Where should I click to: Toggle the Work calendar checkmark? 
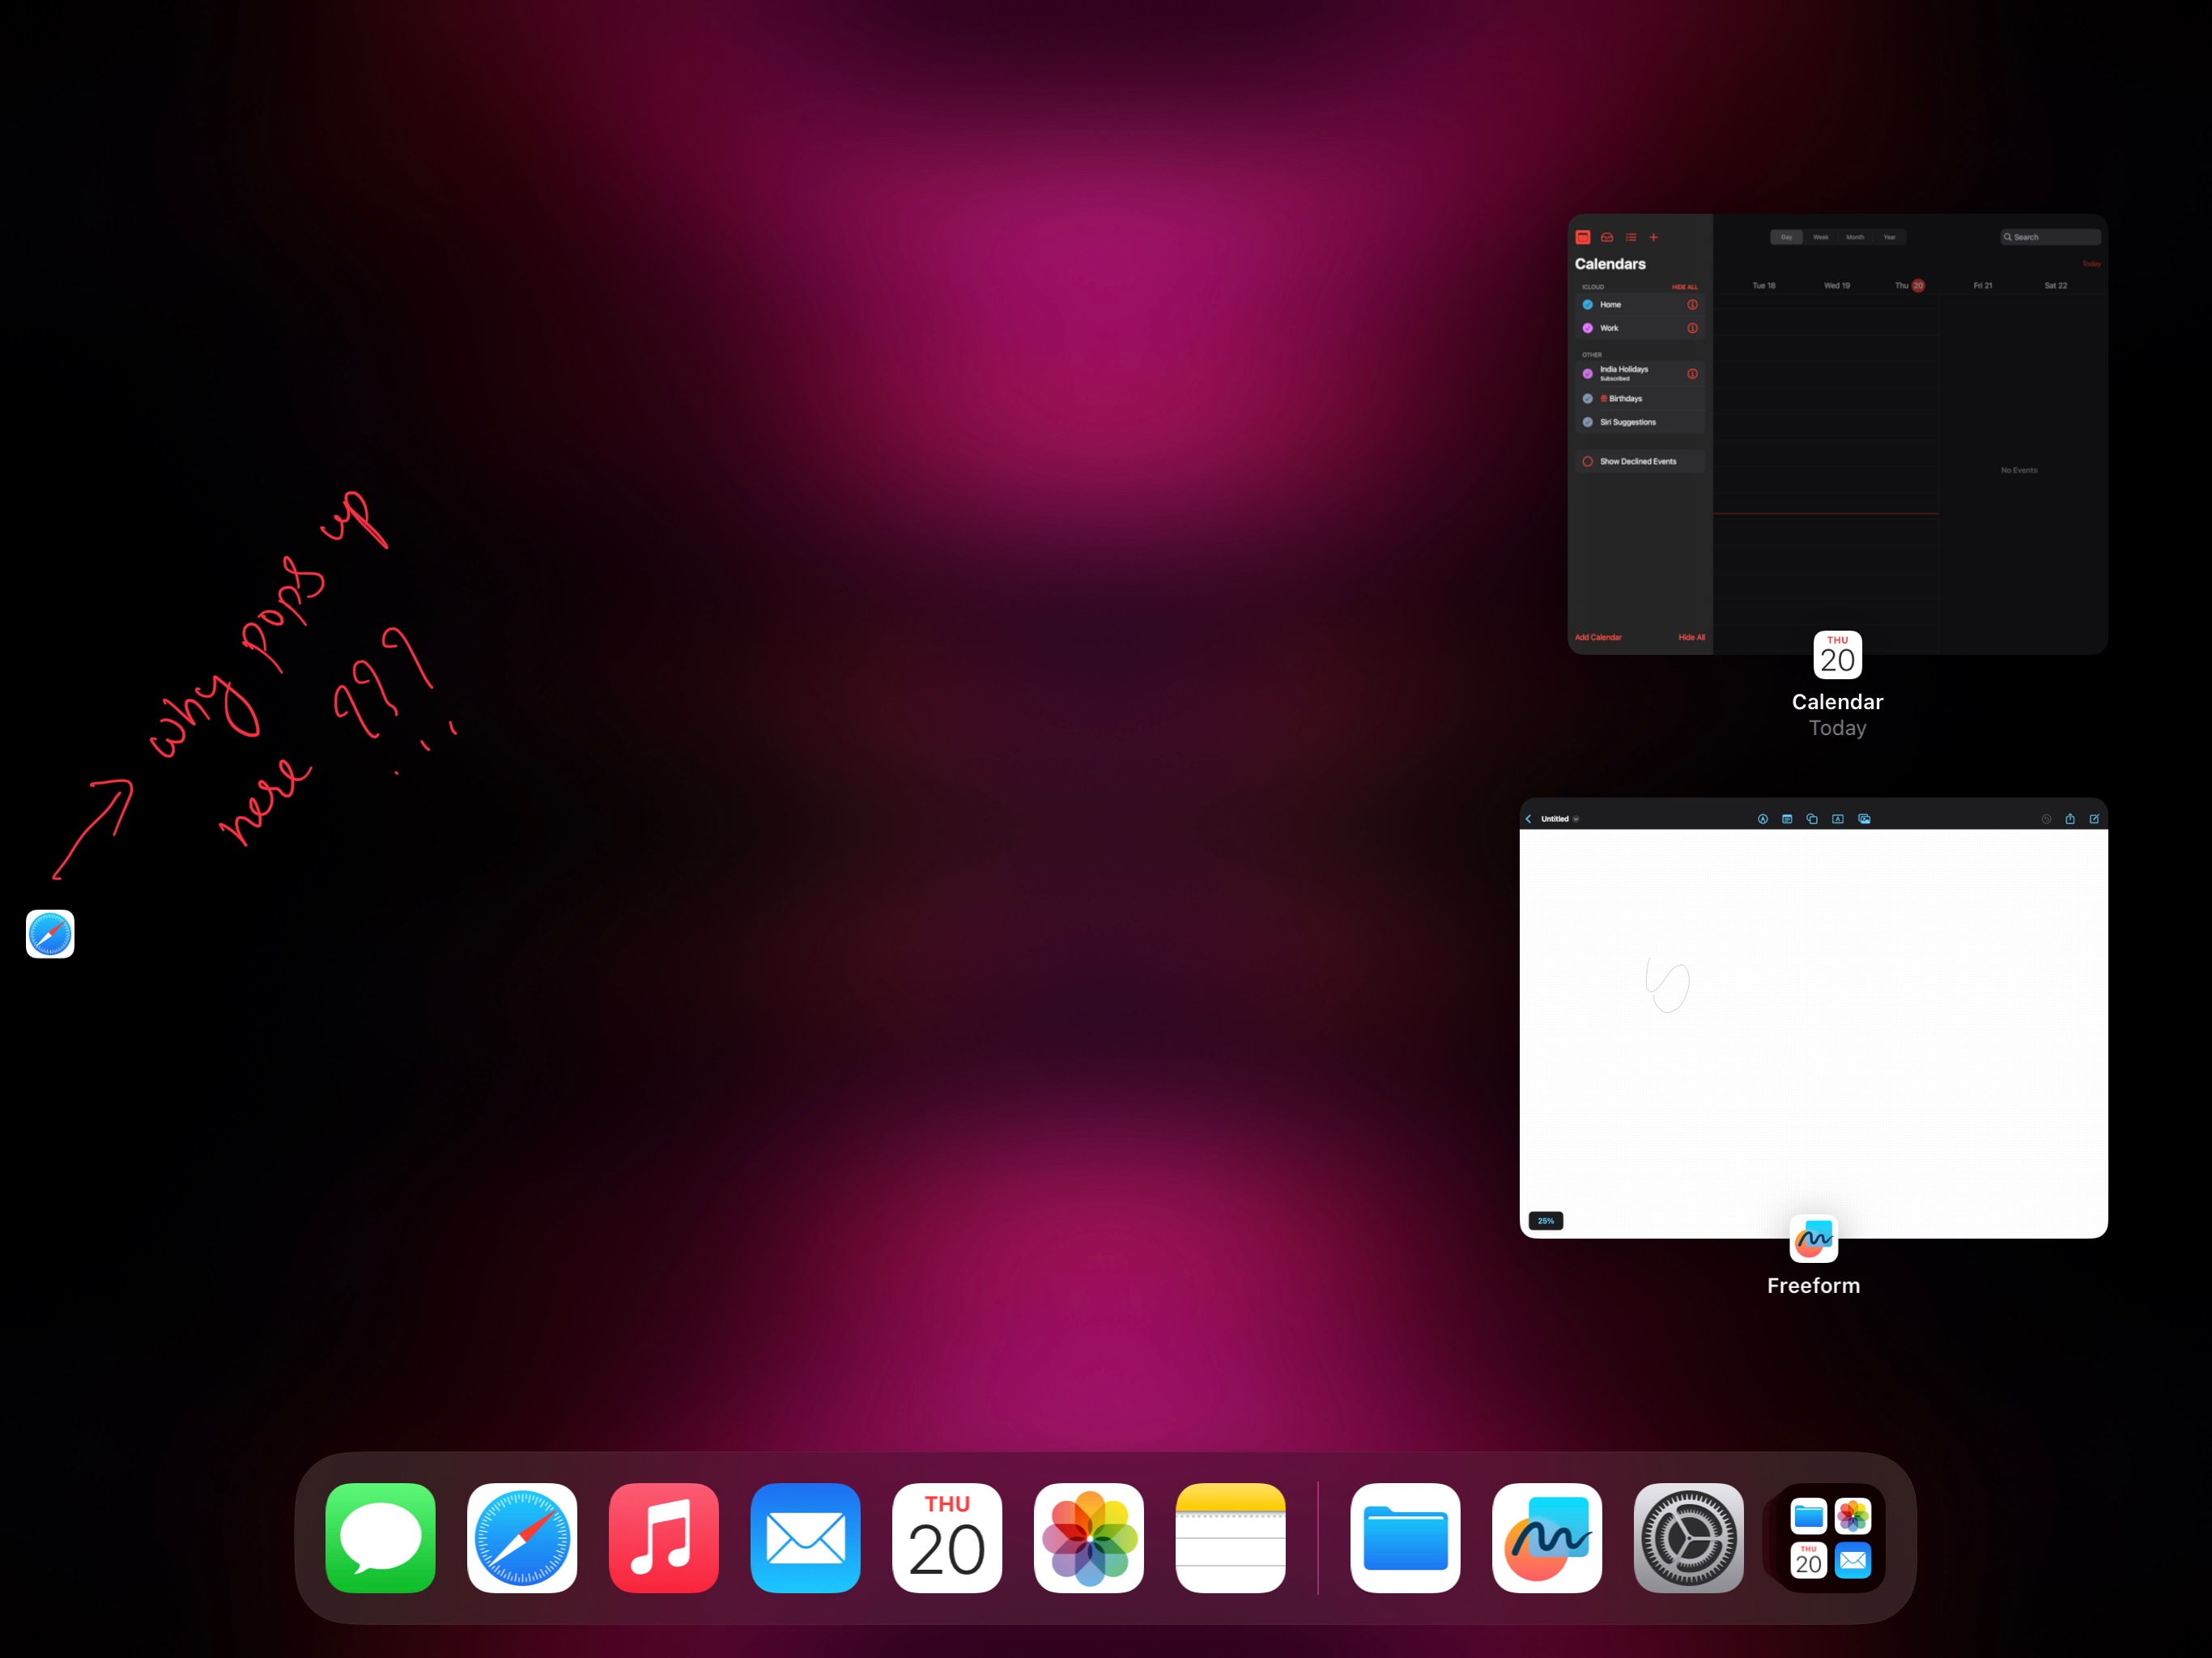[x=1588, y=328]
